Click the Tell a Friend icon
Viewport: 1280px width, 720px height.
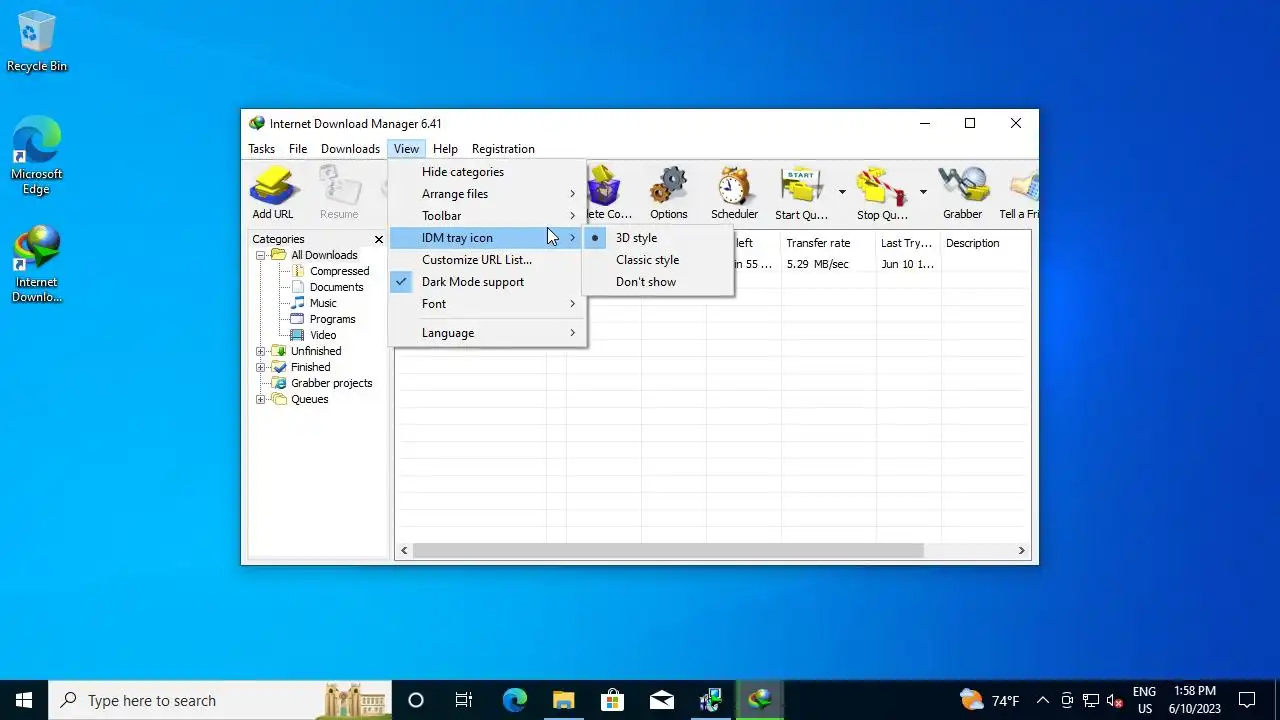tap(1019, 193)
